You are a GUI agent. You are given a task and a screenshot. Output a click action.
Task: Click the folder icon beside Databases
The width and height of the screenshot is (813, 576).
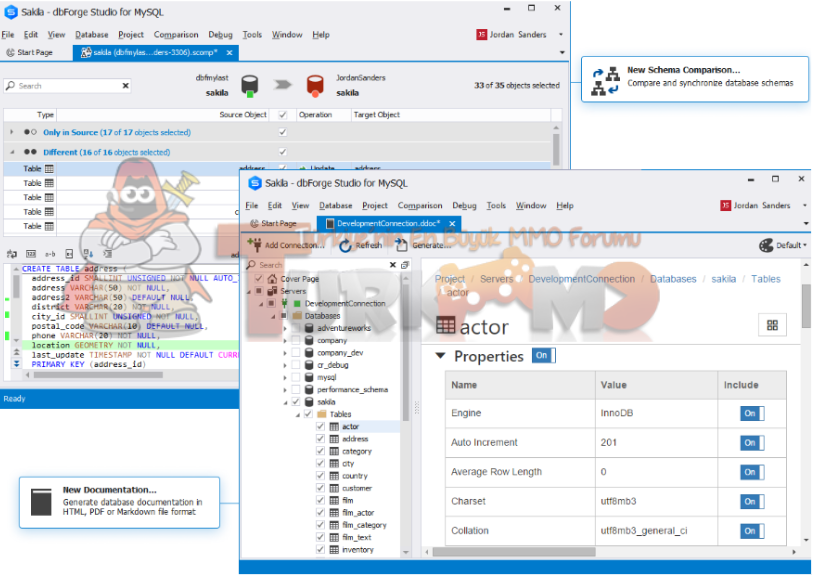tap(297, 316)
